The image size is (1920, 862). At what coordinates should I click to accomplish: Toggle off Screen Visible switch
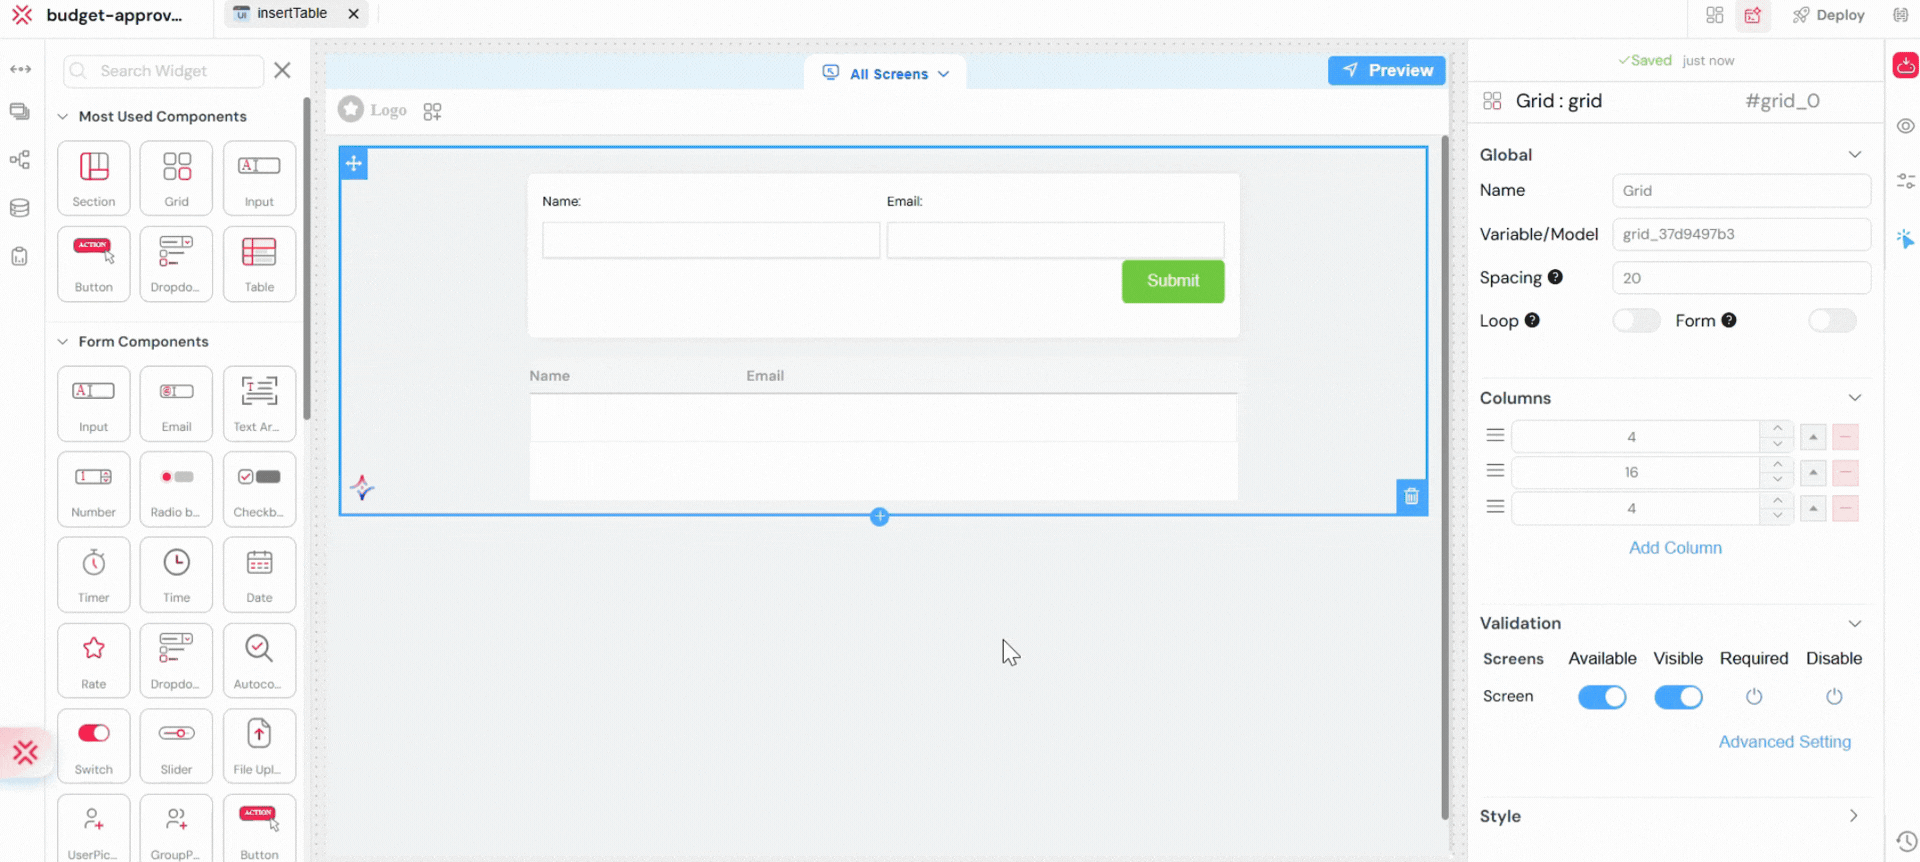1677,697
